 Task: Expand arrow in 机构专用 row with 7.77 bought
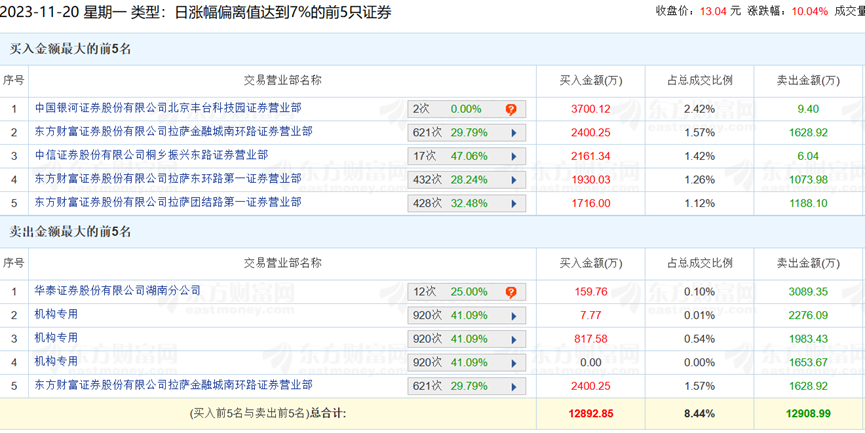point(514,316)
